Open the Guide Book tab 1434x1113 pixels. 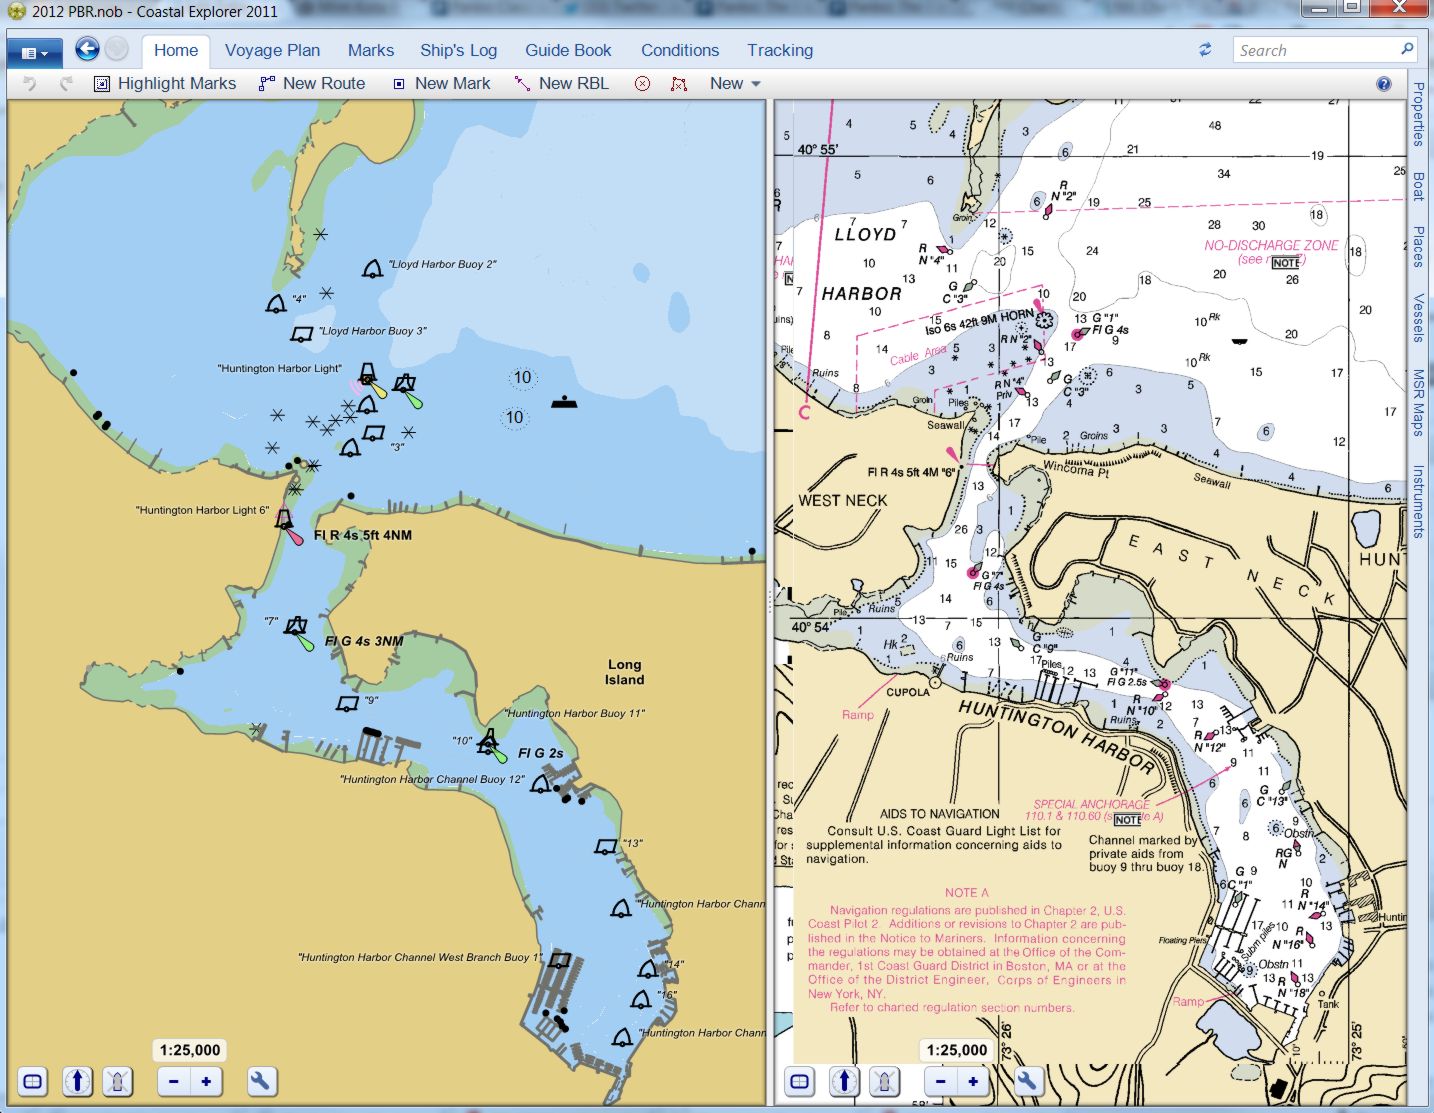click(x=568, y=50)
